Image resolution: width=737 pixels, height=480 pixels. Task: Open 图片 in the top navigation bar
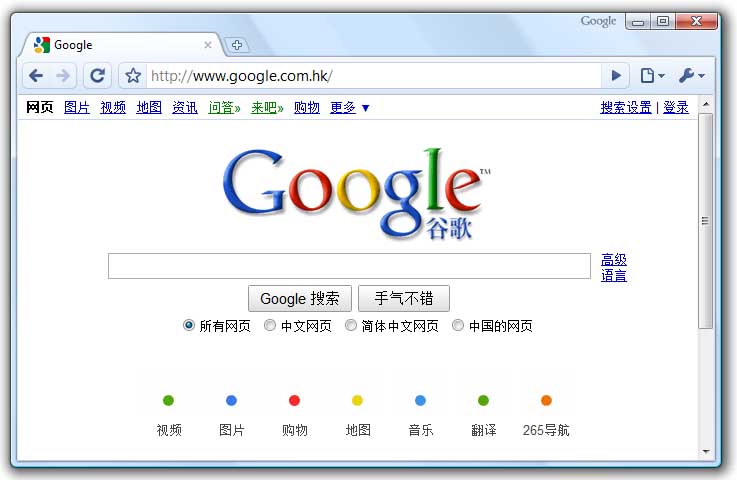(x=77, y=108)
